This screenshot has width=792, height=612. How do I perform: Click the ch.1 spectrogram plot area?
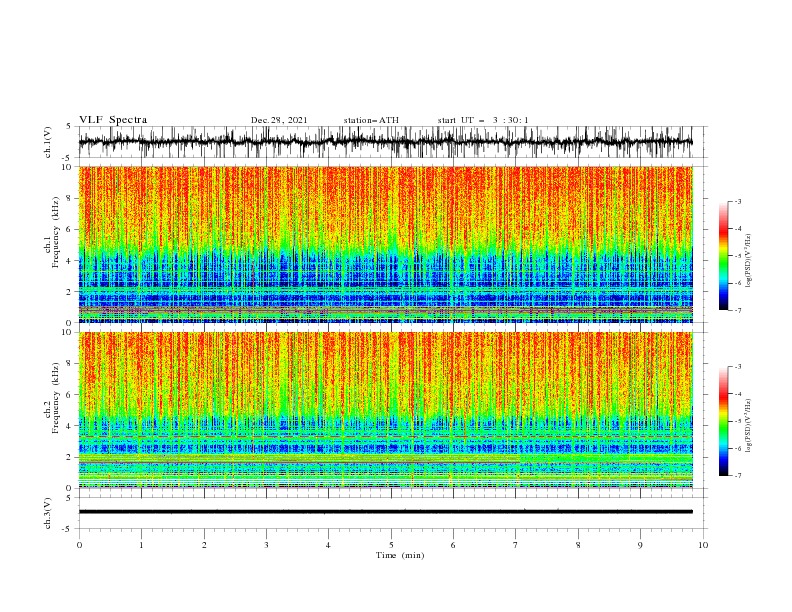tap(386, 244)
